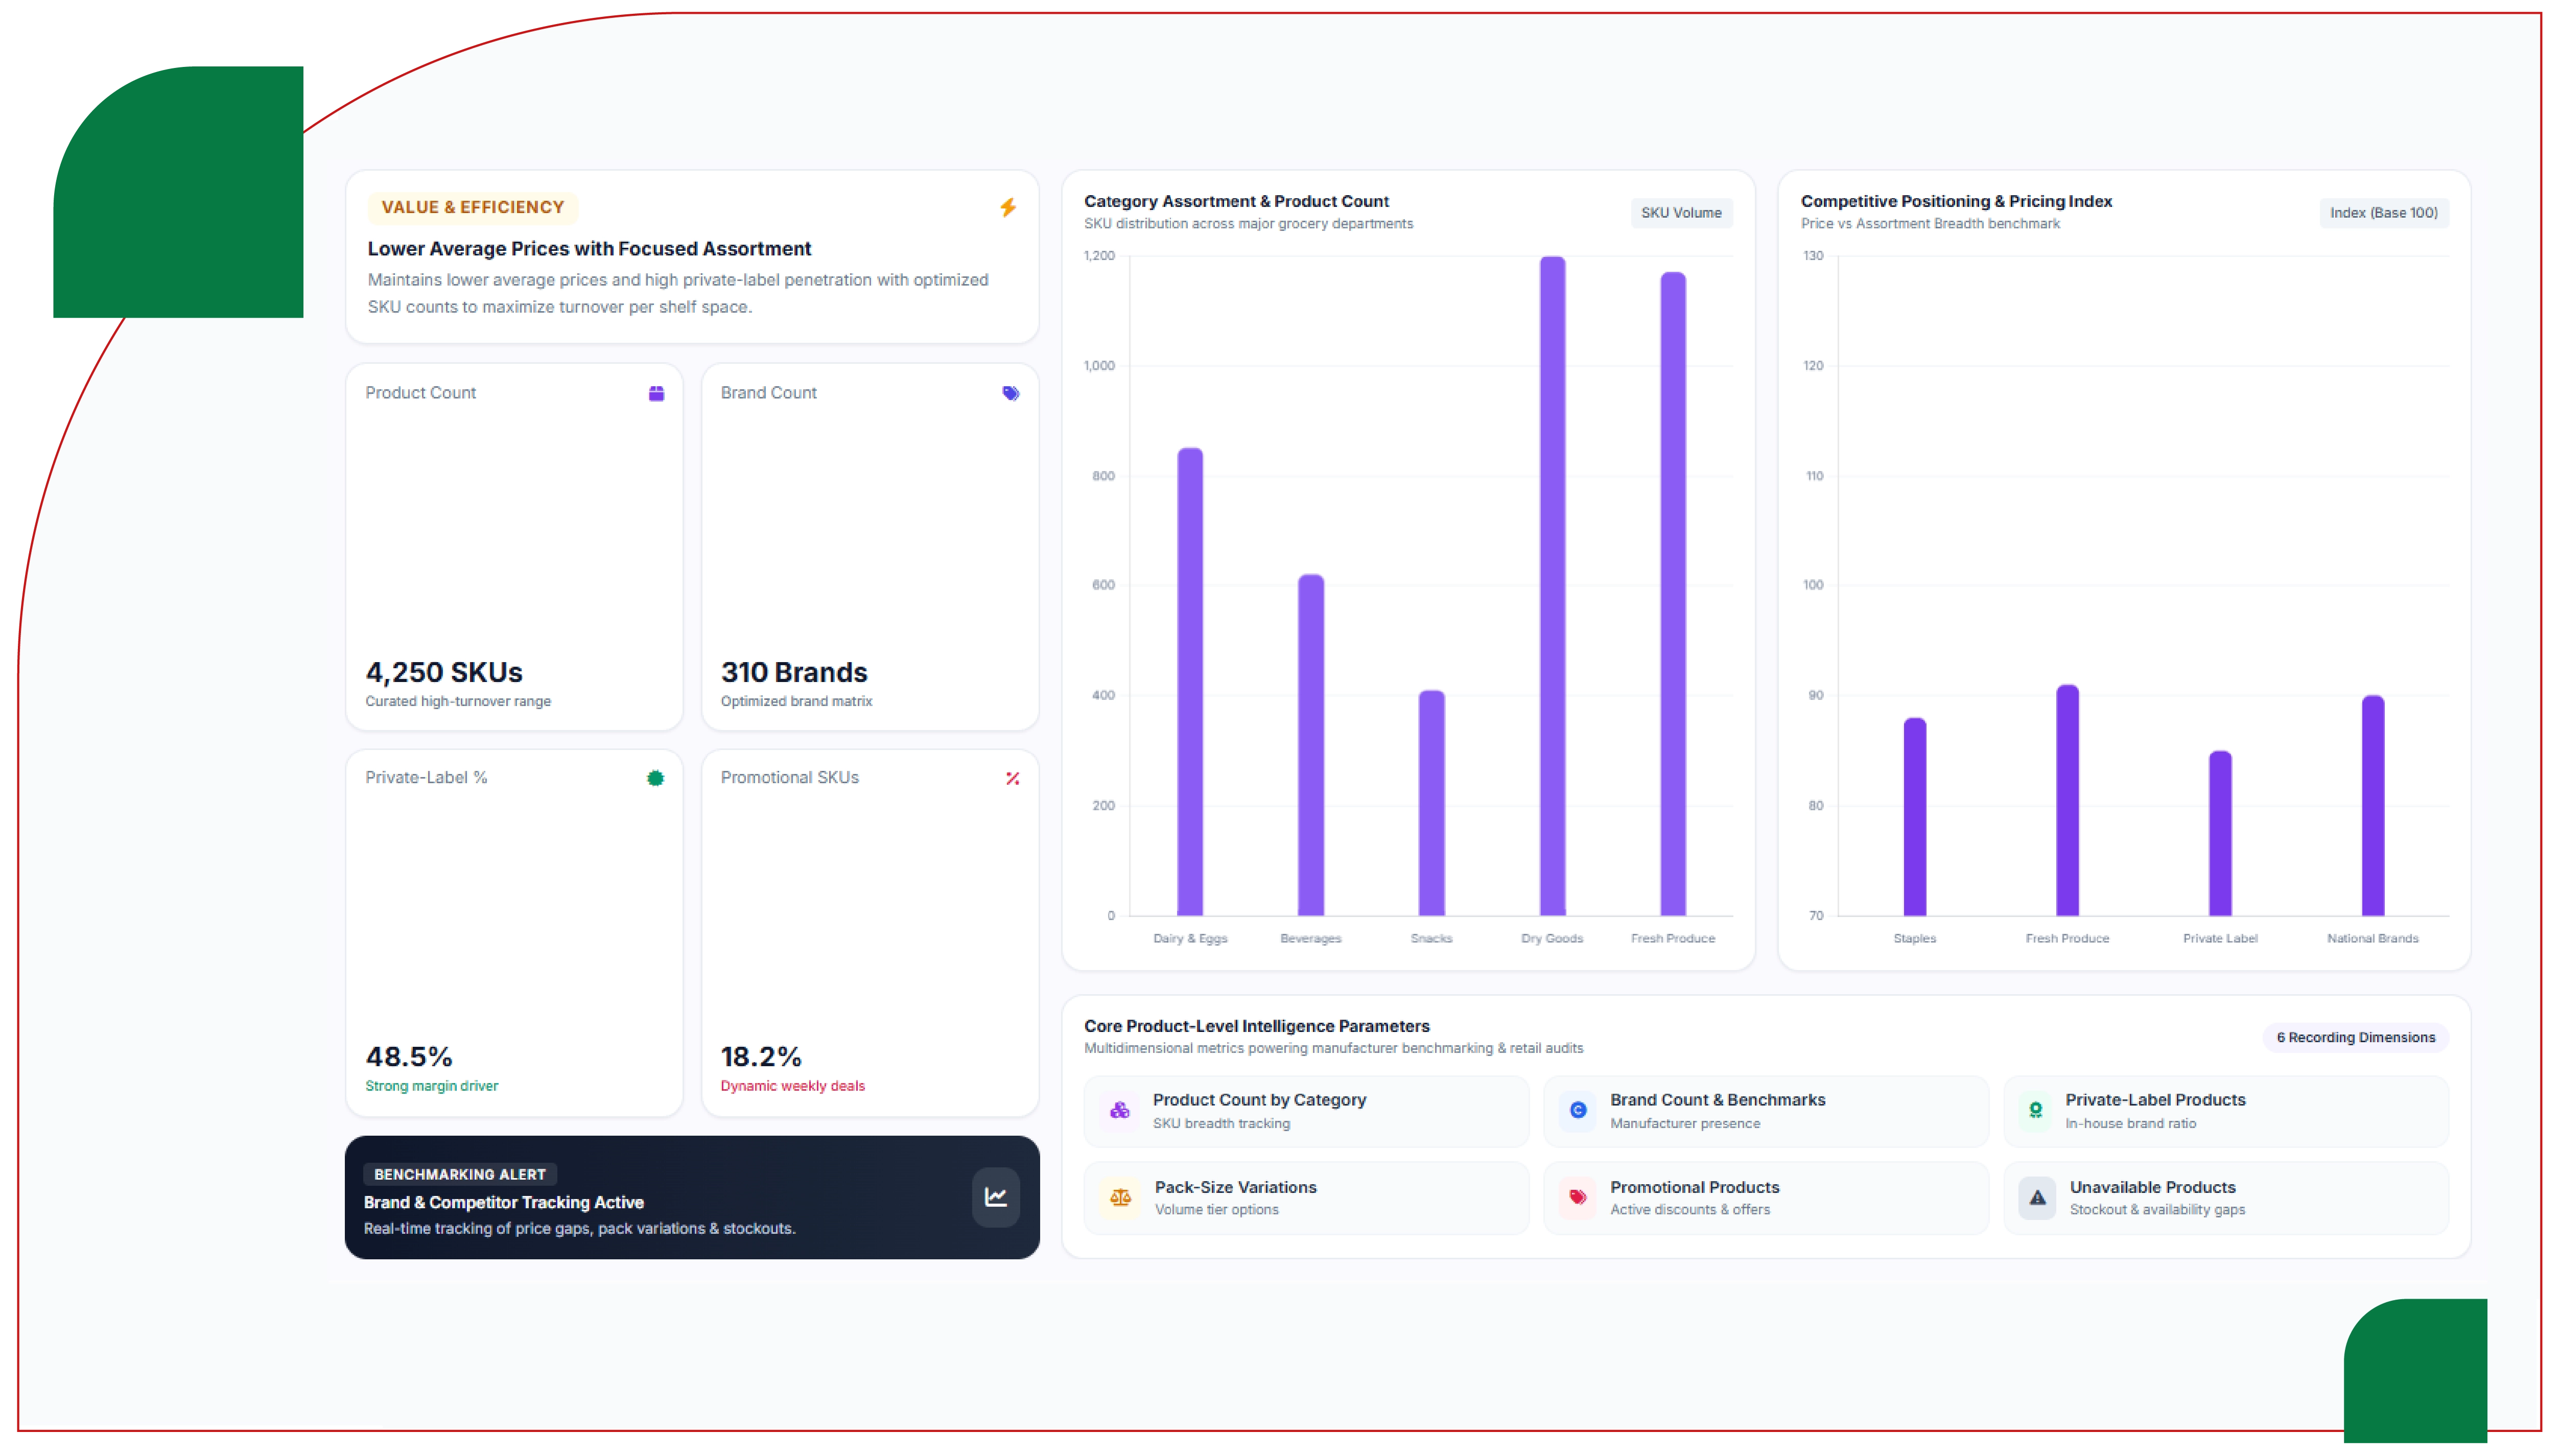Click the Product Count box icon
The height and width of the screenshot is (1456, 2560).
pos(656,393)
